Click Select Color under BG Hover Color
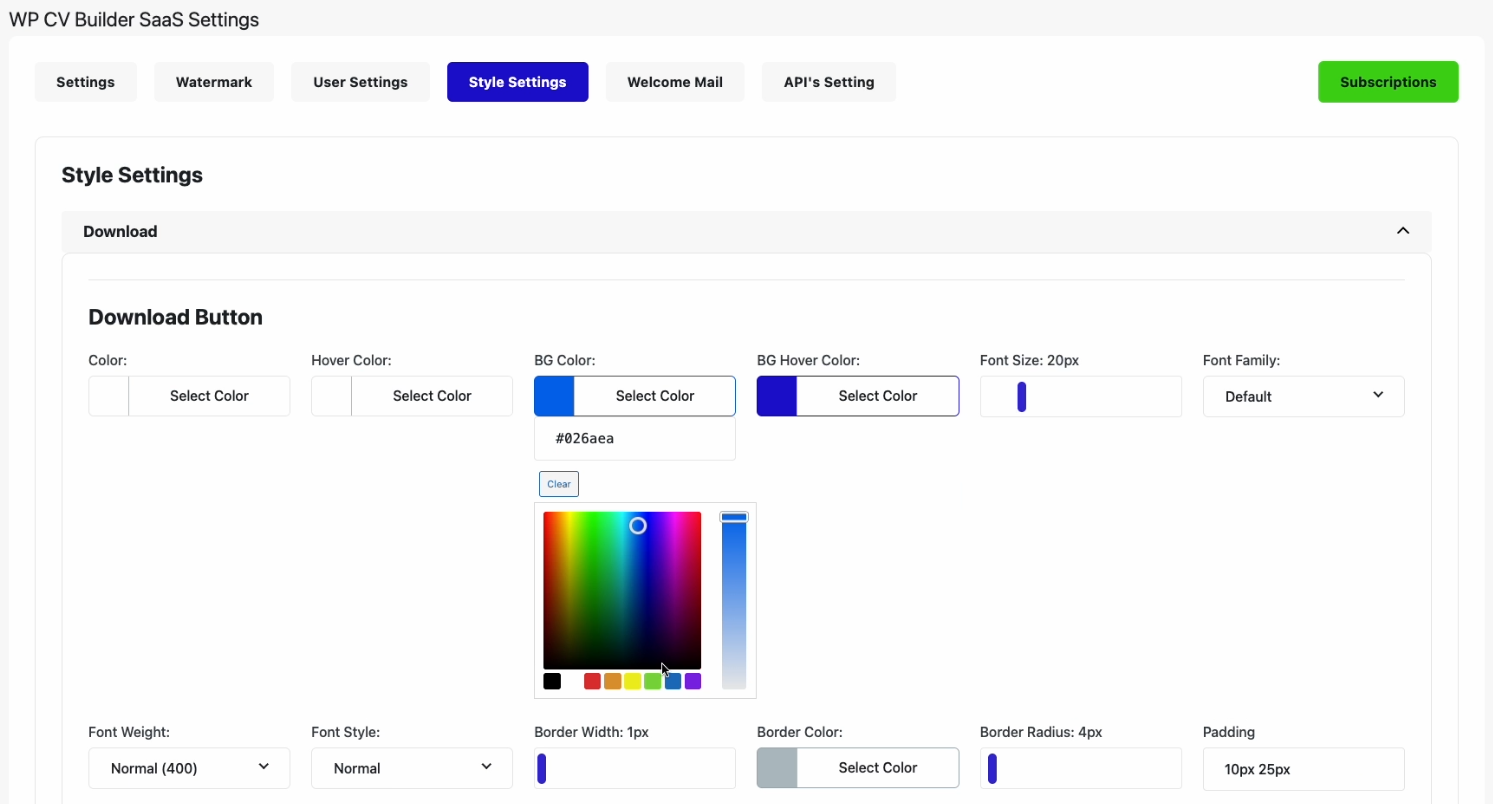The image size is (1493, 804). tap(878, 396)
